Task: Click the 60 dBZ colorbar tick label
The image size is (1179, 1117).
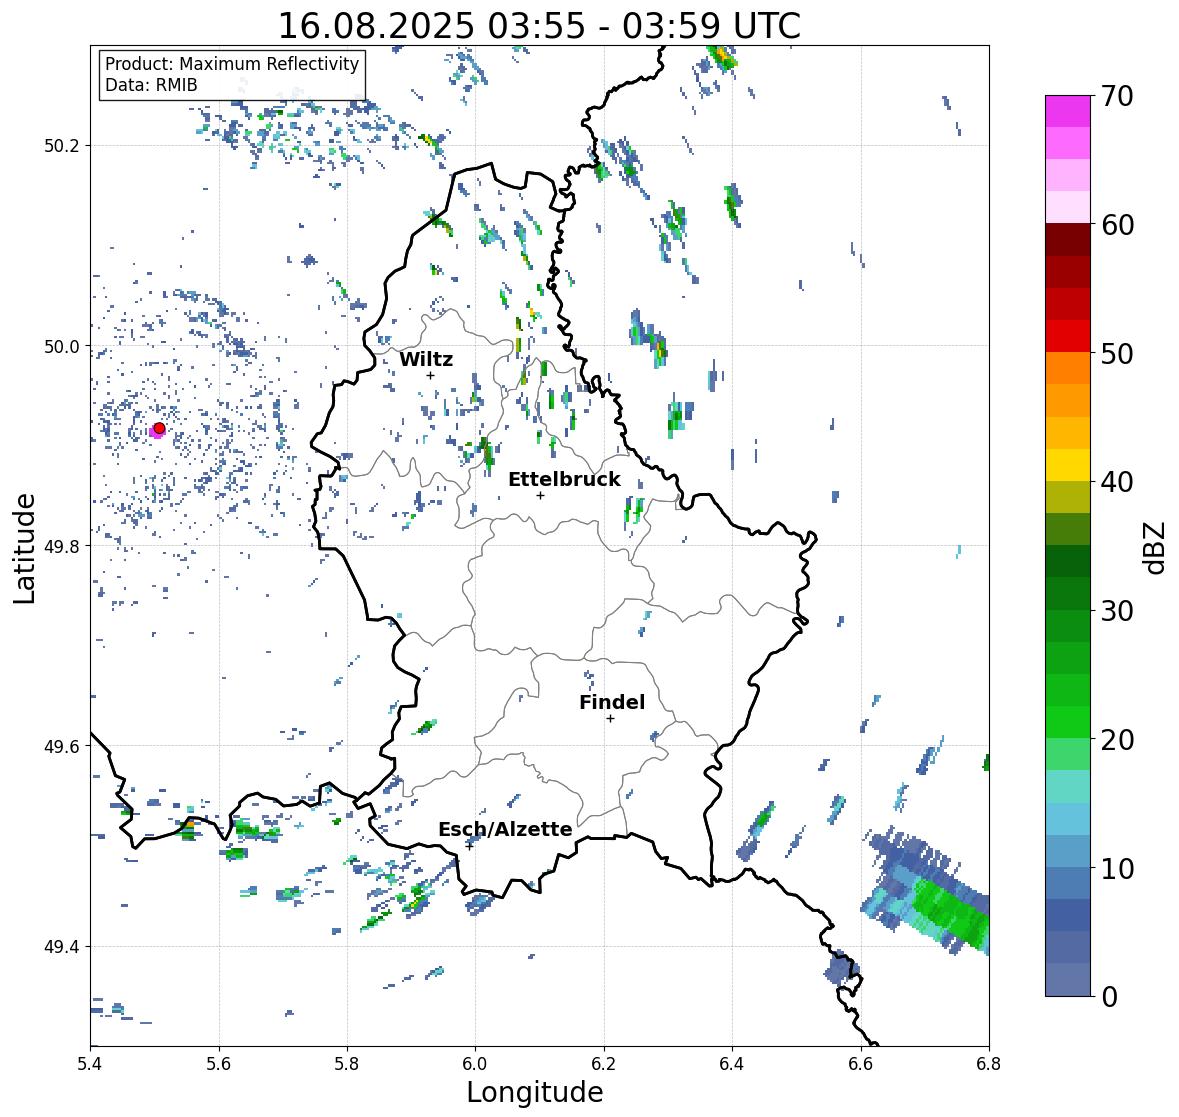Action: 1117,225
